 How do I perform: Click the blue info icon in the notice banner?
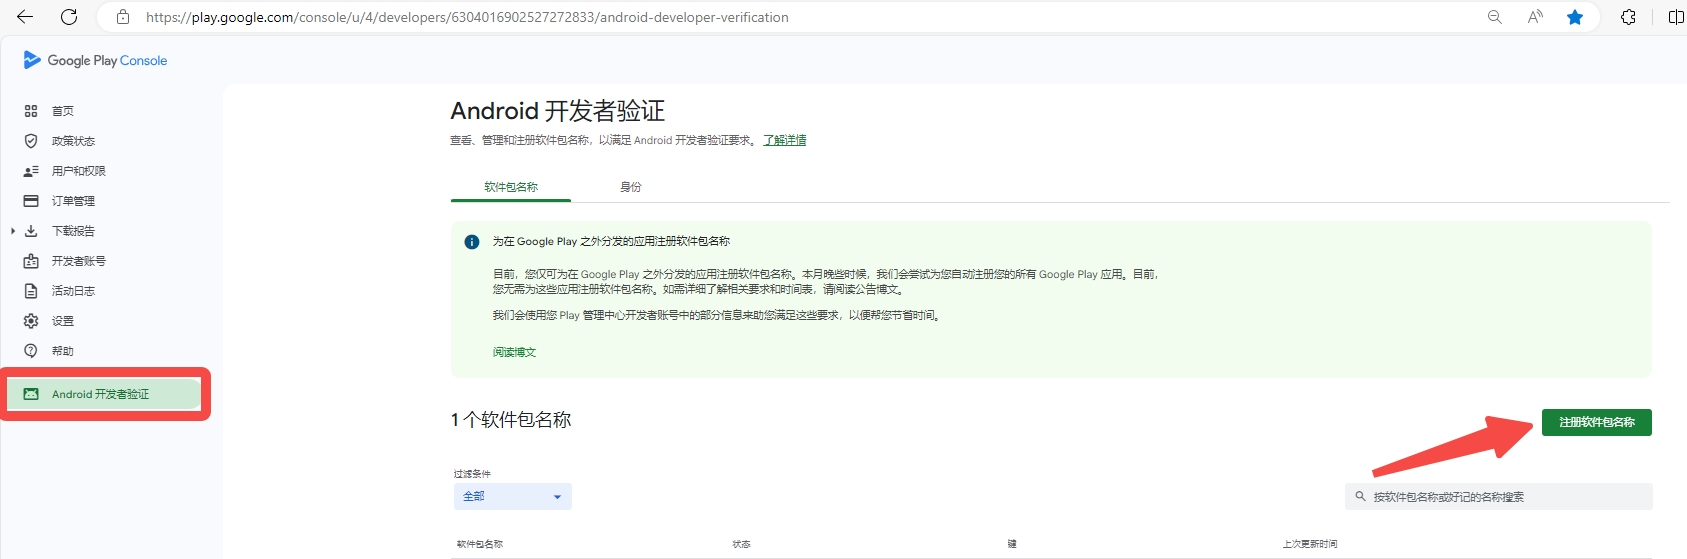pos(472,242)
